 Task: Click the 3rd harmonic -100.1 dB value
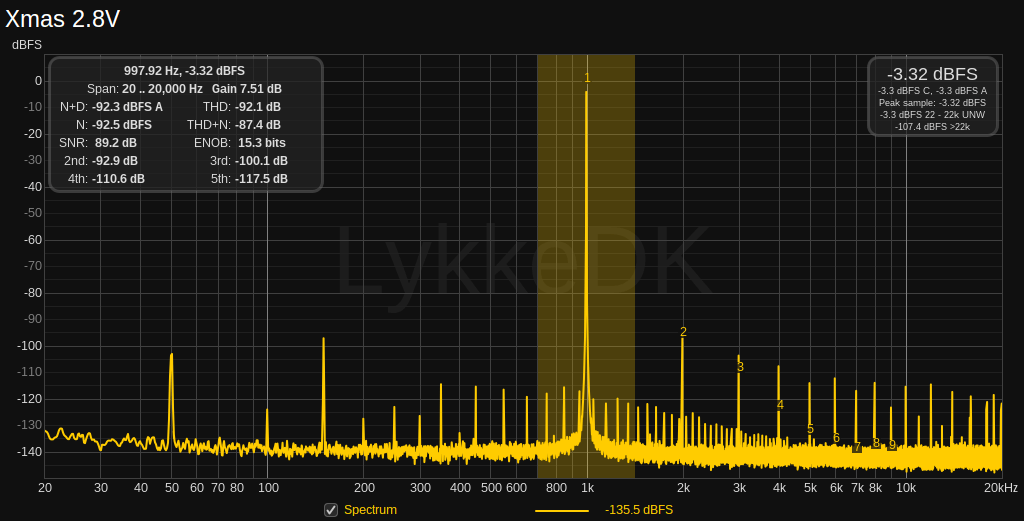click(261, 161)
